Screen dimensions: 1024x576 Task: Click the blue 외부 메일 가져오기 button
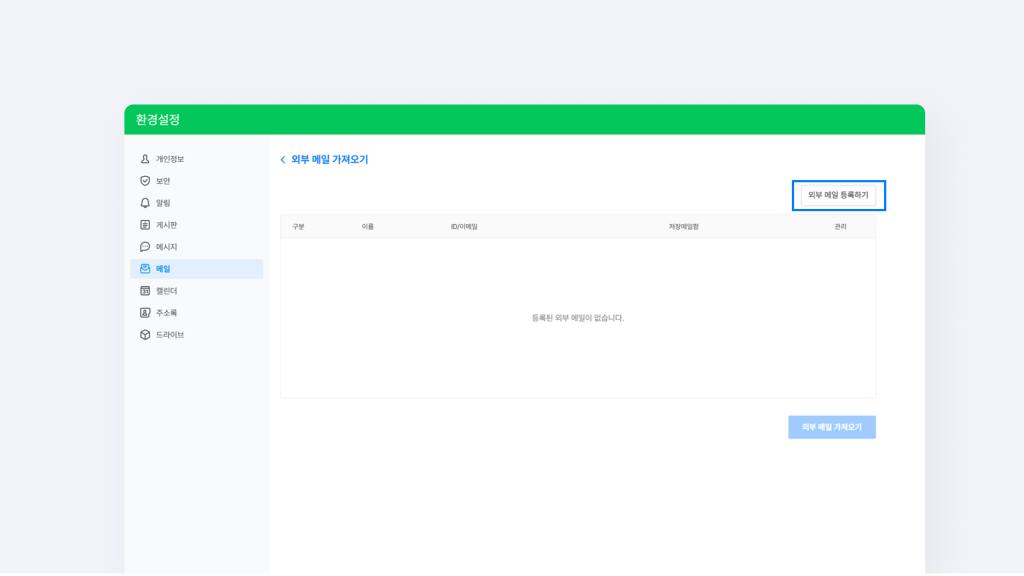pos(831,427)
